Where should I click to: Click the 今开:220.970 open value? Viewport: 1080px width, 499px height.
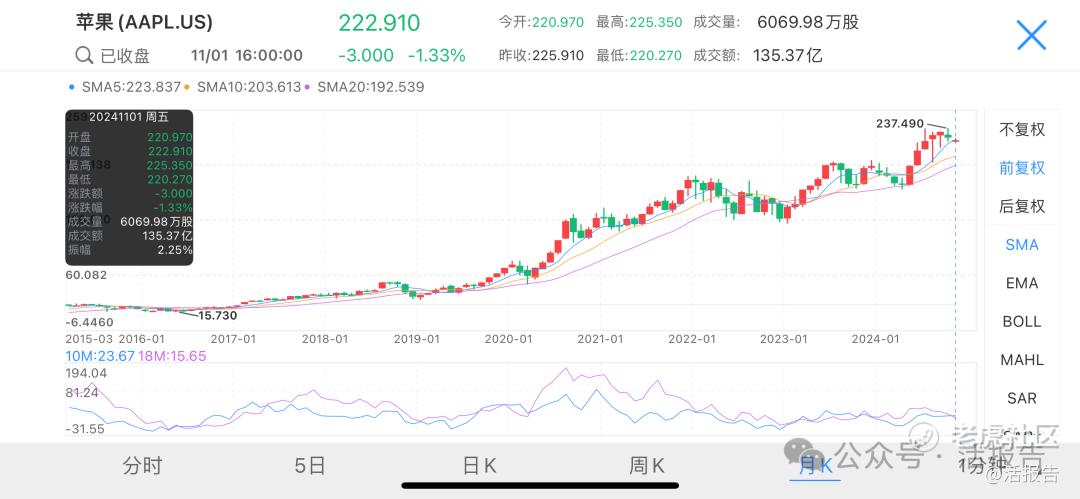point(541,22)
